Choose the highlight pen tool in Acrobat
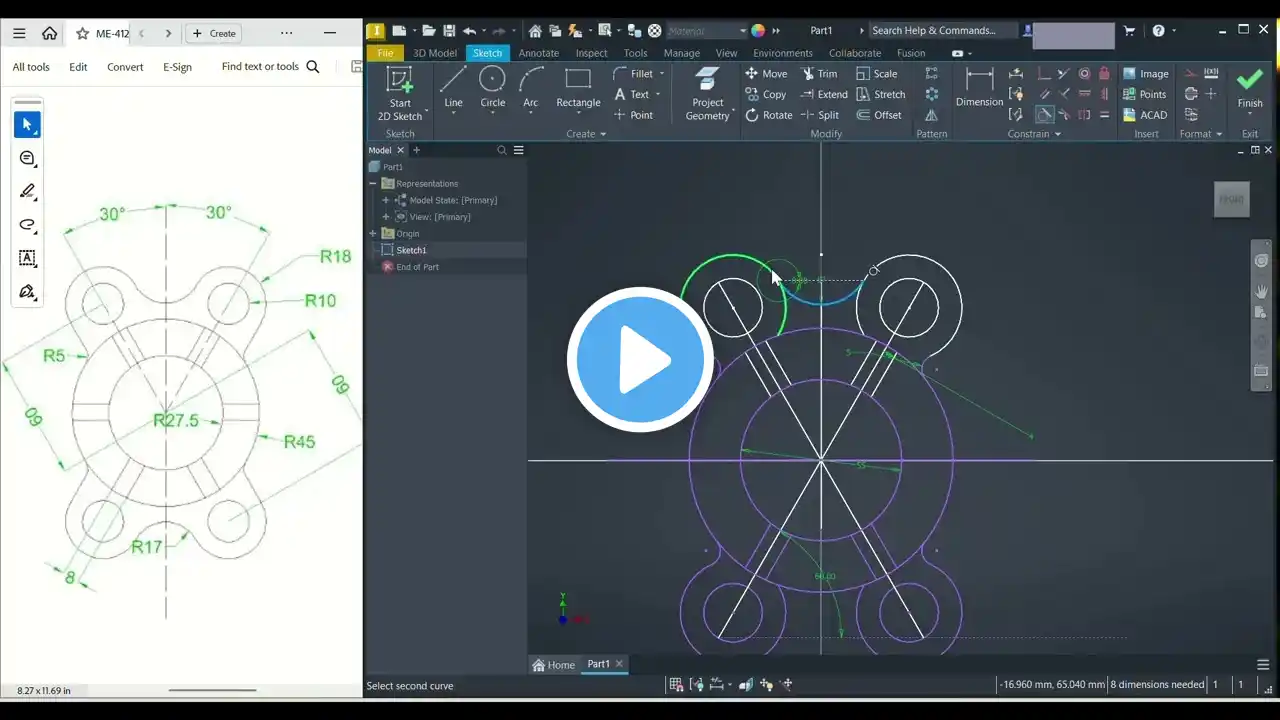Viewport: 1280px width, 720px height. point(28,191)
